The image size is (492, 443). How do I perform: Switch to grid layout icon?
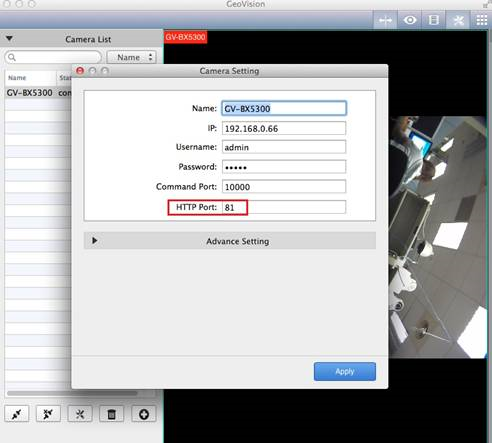pos(481,20)
